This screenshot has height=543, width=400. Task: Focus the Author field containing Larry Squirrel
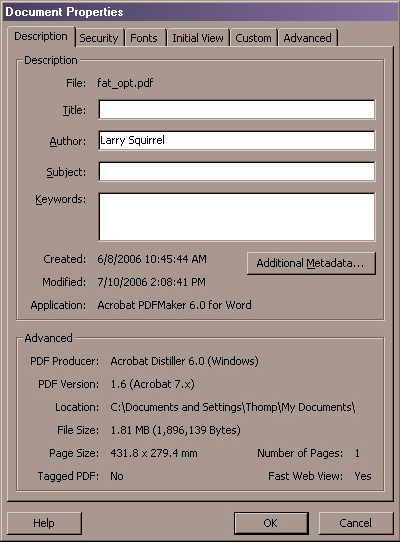pos(237,140)
